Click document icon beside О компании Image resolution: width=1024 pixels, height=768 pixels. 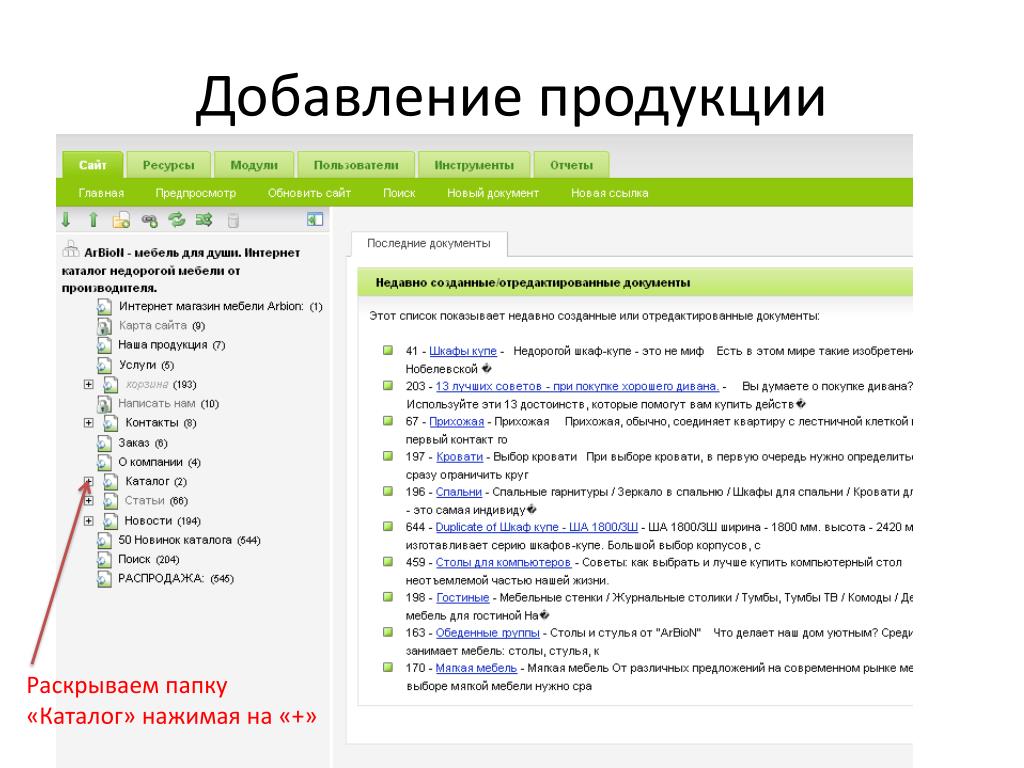tap(104, 462)
